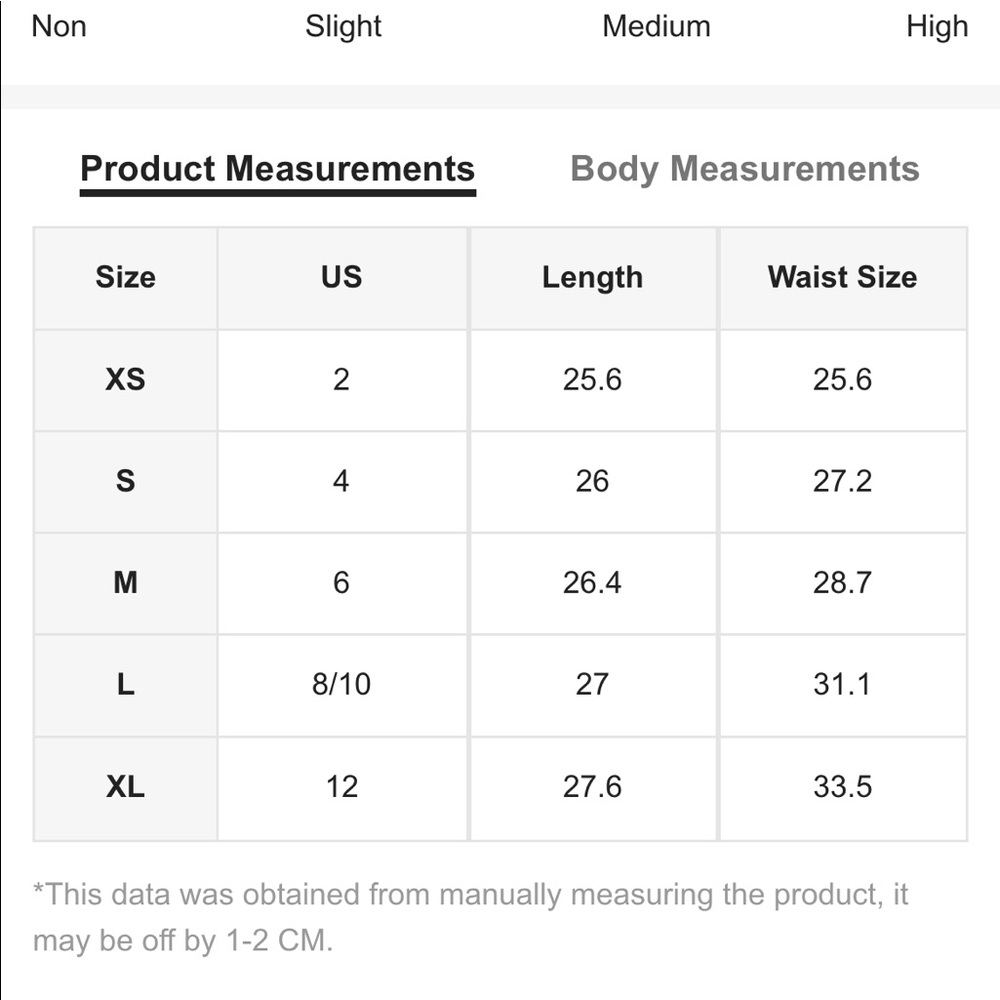Click the 'Slight' stretch label

(343, 26)
